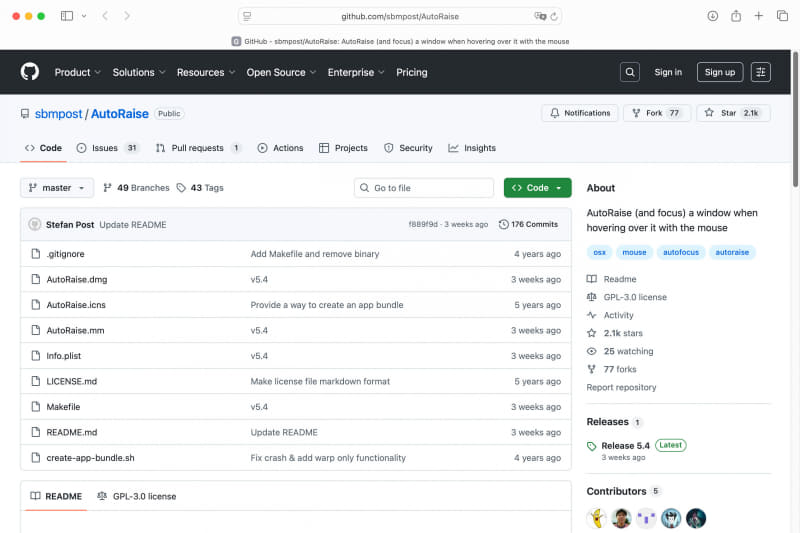Open a new tab with plus icon
Image resolution: width=800 pixels, height=533 pixels.
tap(759, 16)
